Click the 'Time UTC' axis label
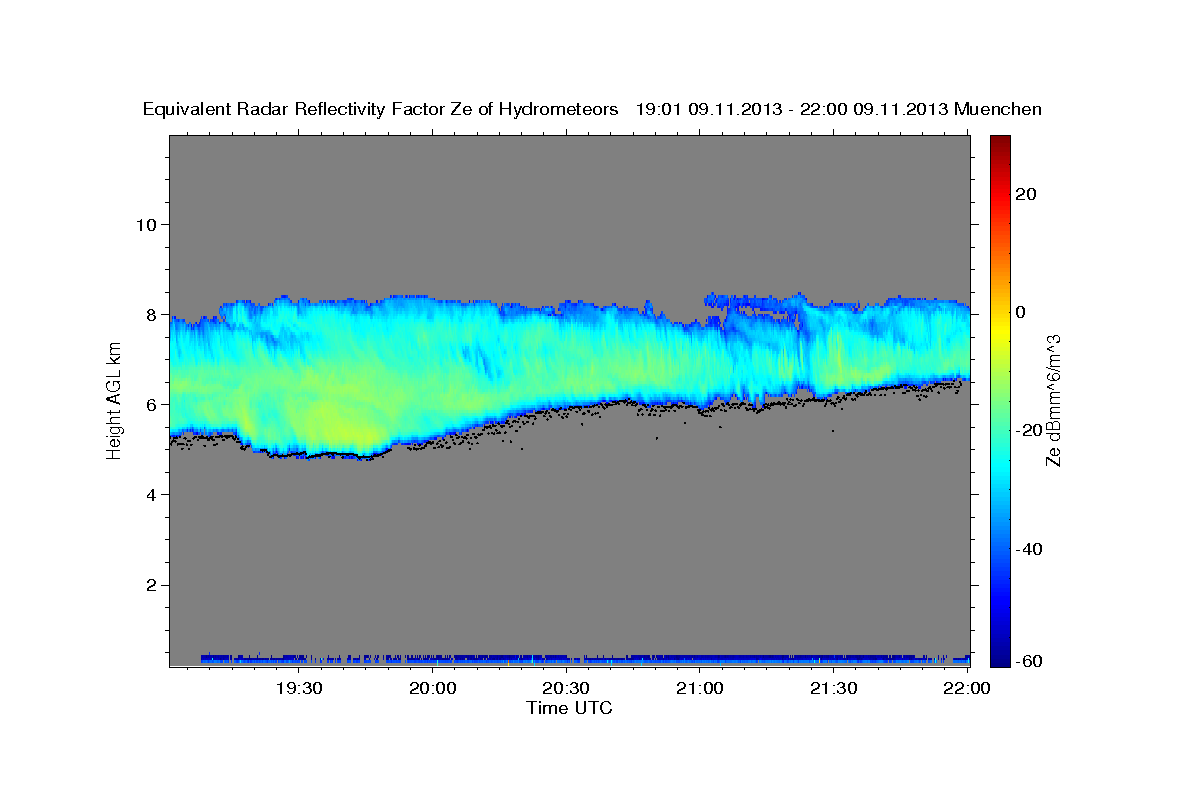1200x800 pixels. click(x=569, y=708)
